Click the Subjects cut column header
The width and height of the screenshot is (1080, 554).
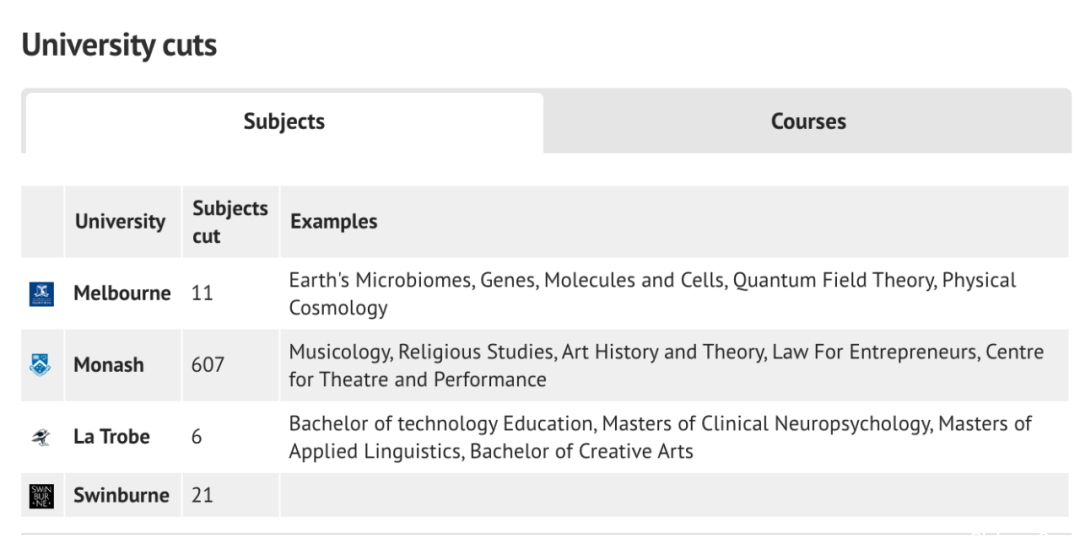tap(230, 222)
